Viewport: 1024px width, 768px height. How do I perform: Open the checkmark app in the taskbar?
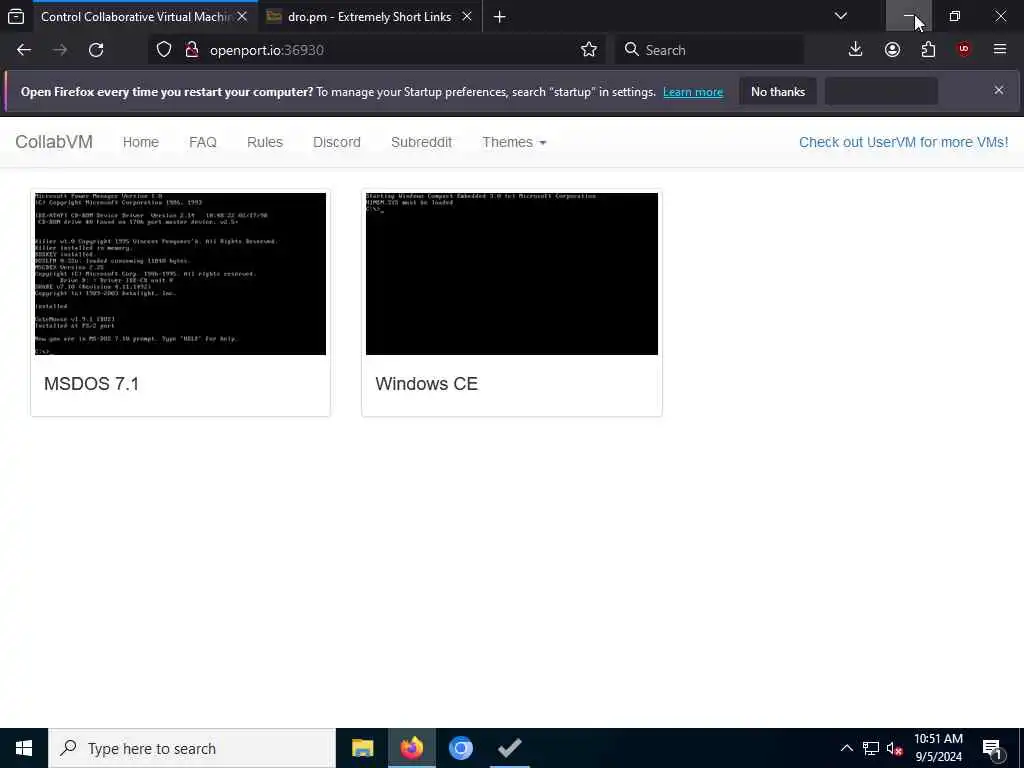(509, 748)
